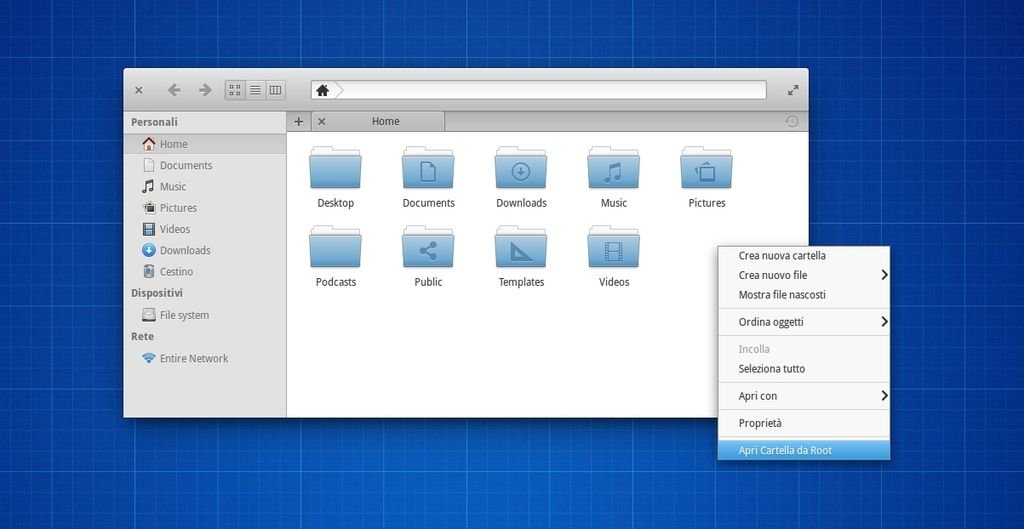Open tab history icon at right
The height and width of the screenshot is (529, 1024).
[x=791, y=121]
